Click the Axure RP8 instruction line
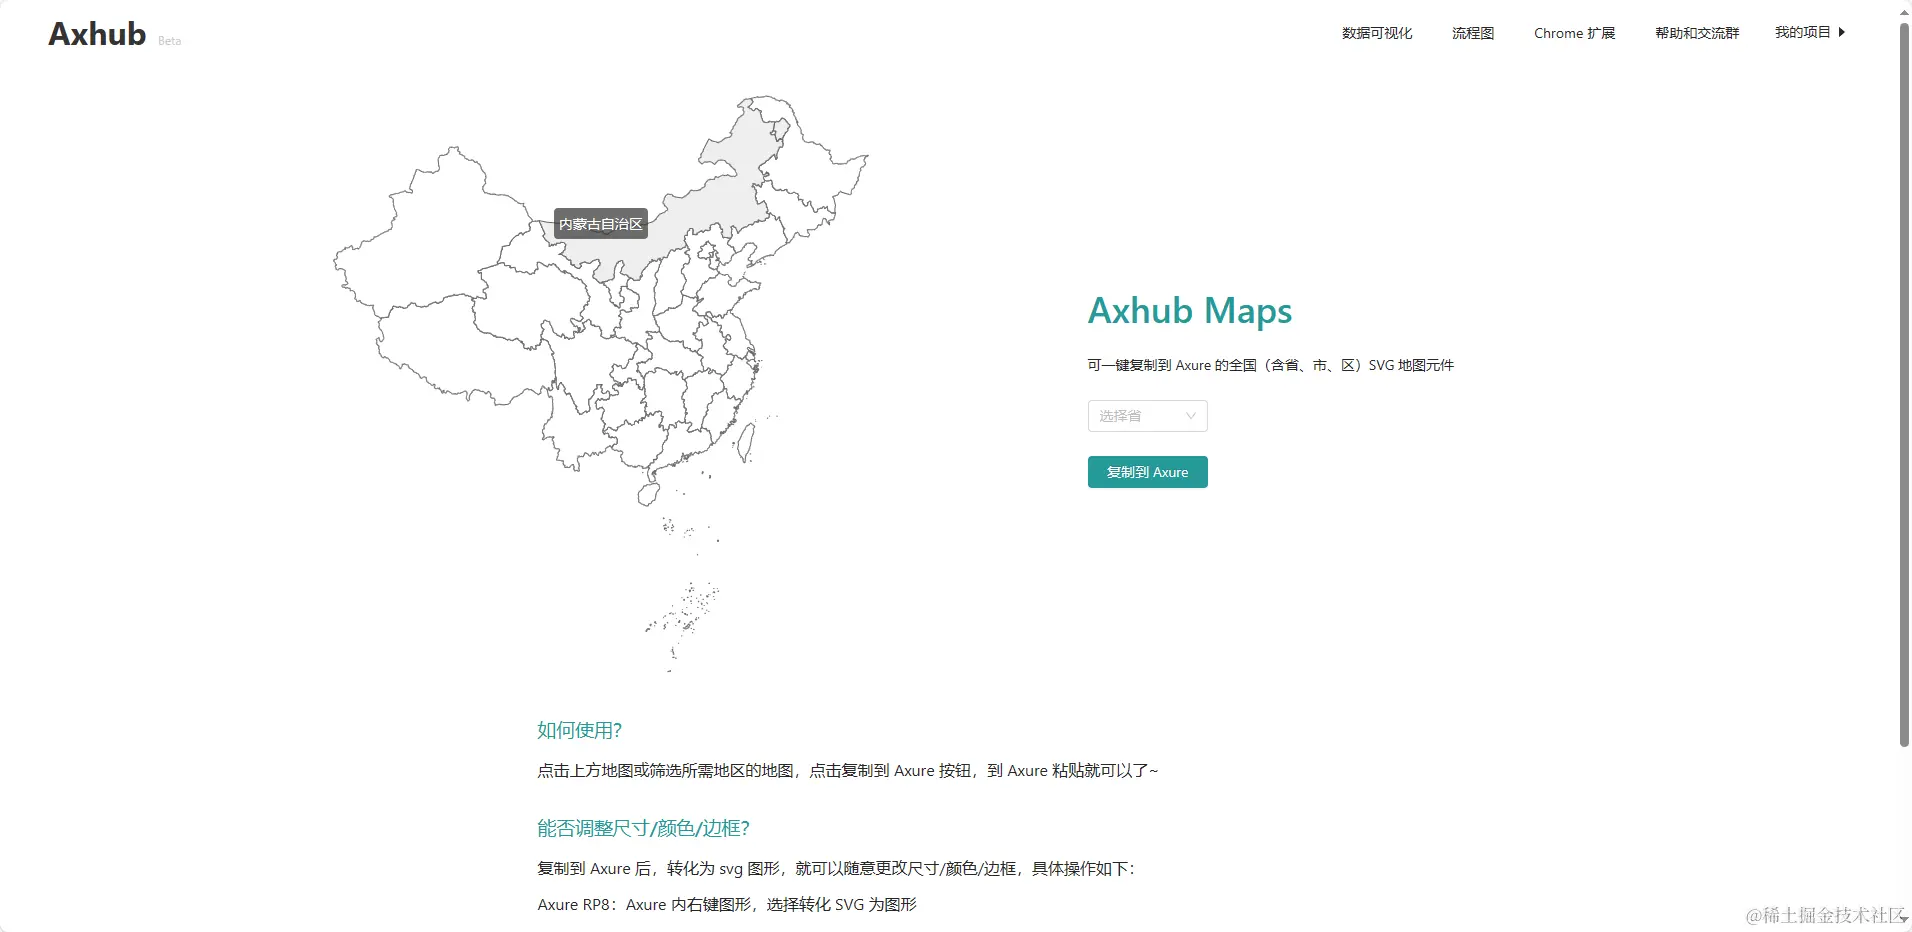This screenshot has height=932, width=1912. pos(727,904)
